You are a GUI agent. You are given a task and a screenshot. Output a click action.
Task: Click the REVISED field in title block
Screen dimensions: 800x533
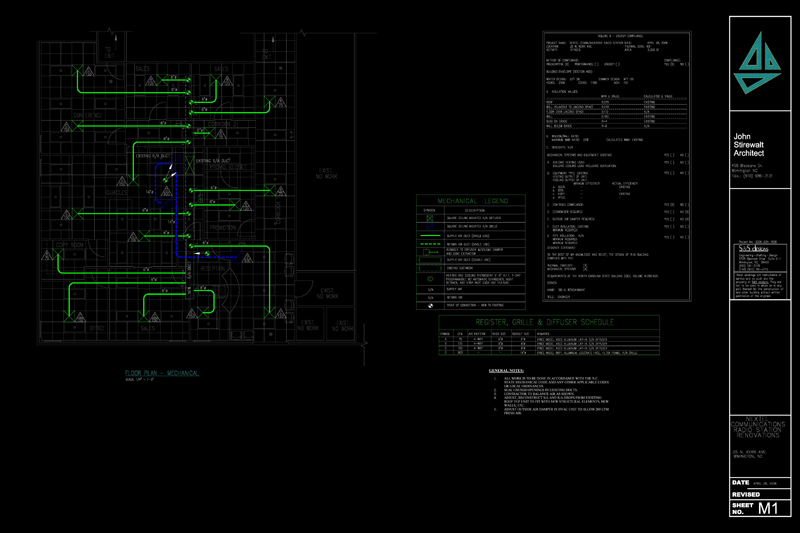(x=745, y=494)
